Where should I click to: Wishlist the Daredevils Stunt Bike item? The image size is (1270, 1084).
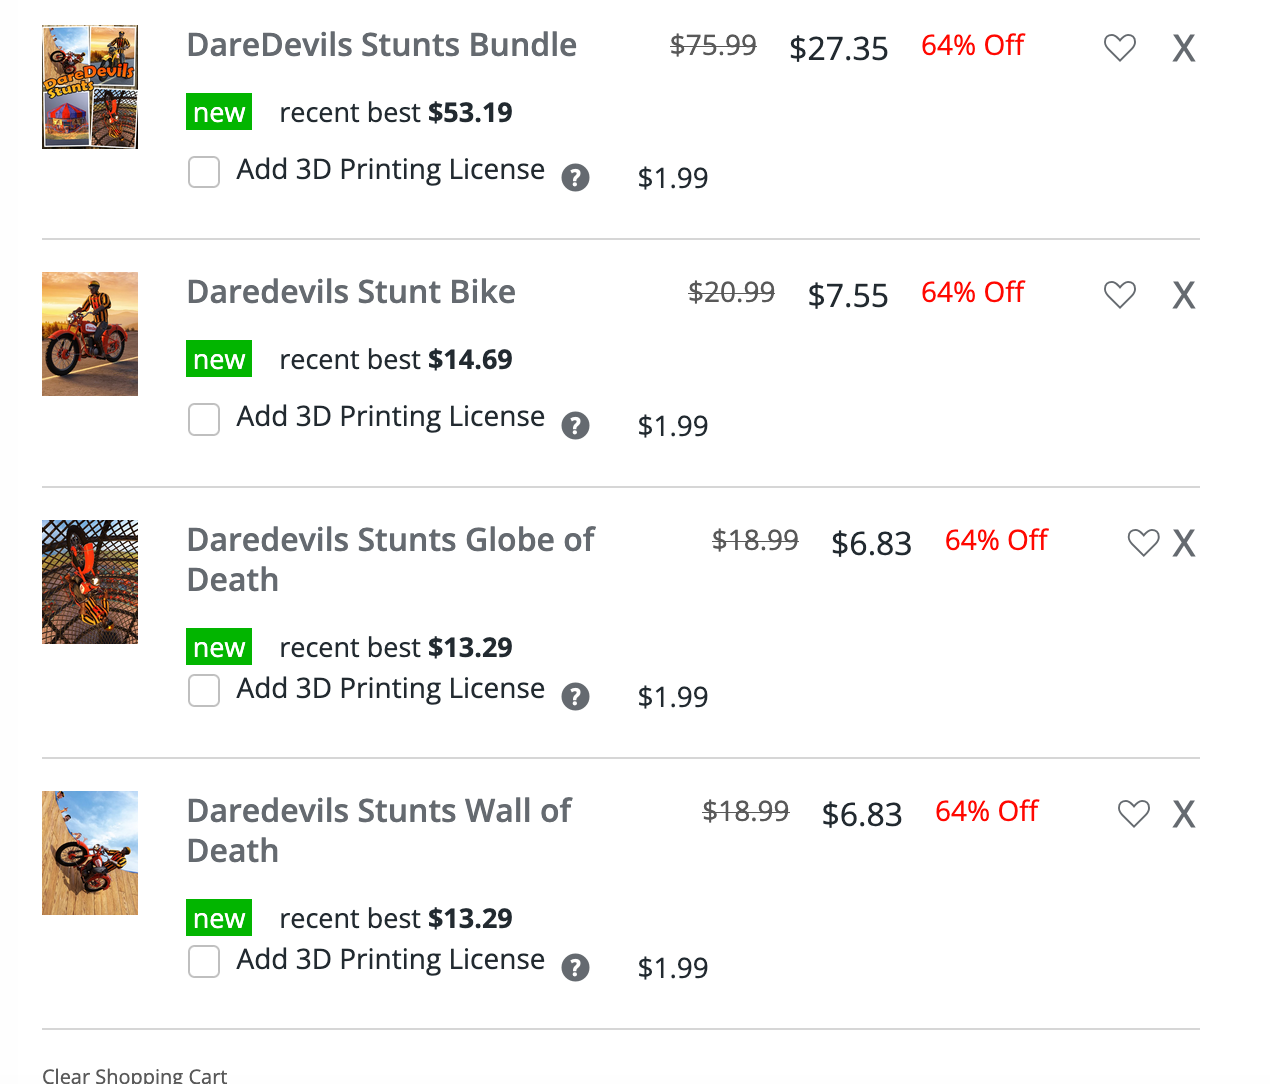click(1119, 295)
